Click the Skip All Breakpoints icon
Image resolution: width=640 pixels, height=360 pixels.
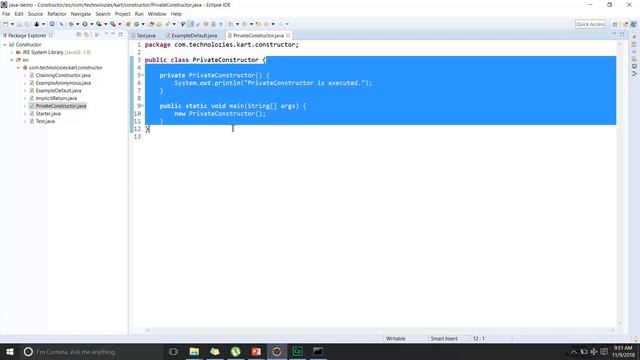[62, 24]
